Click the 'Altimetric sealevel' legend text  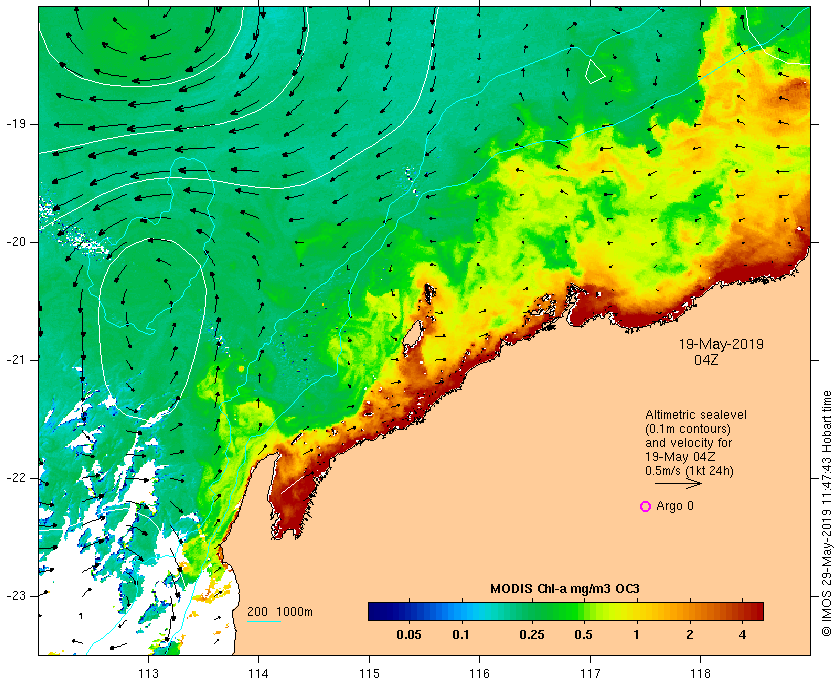coord(695,415)
